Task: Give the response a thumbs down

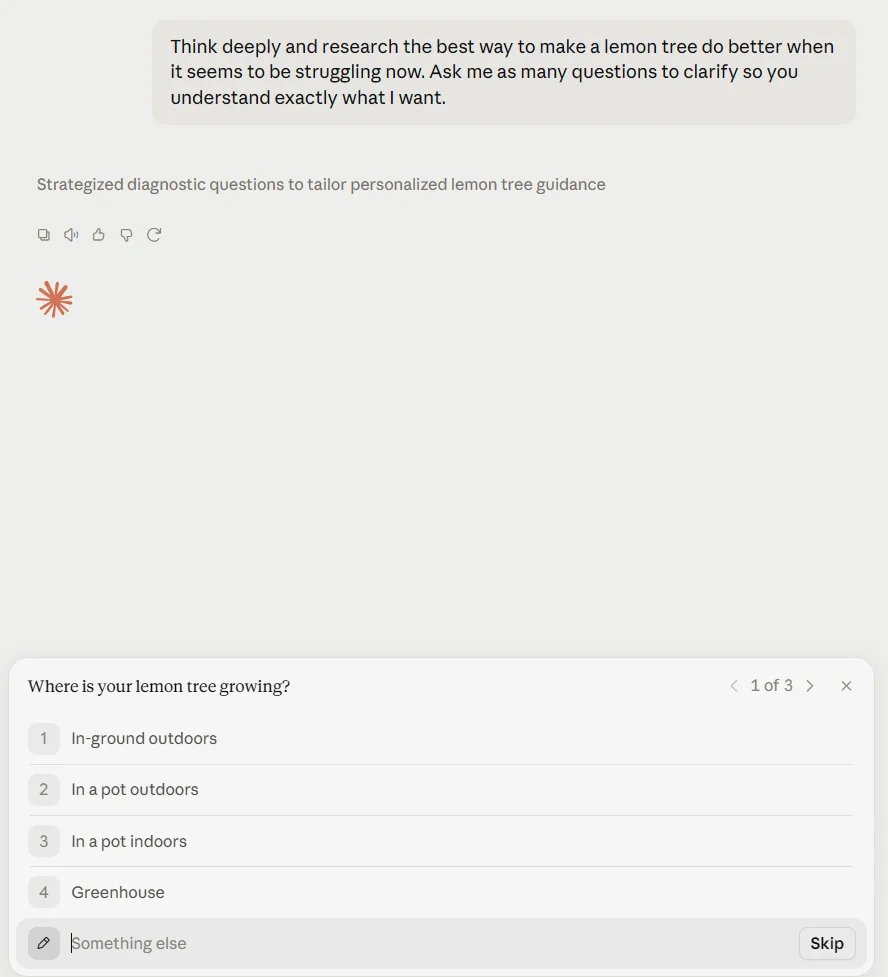Action: (x=127, y=235)
